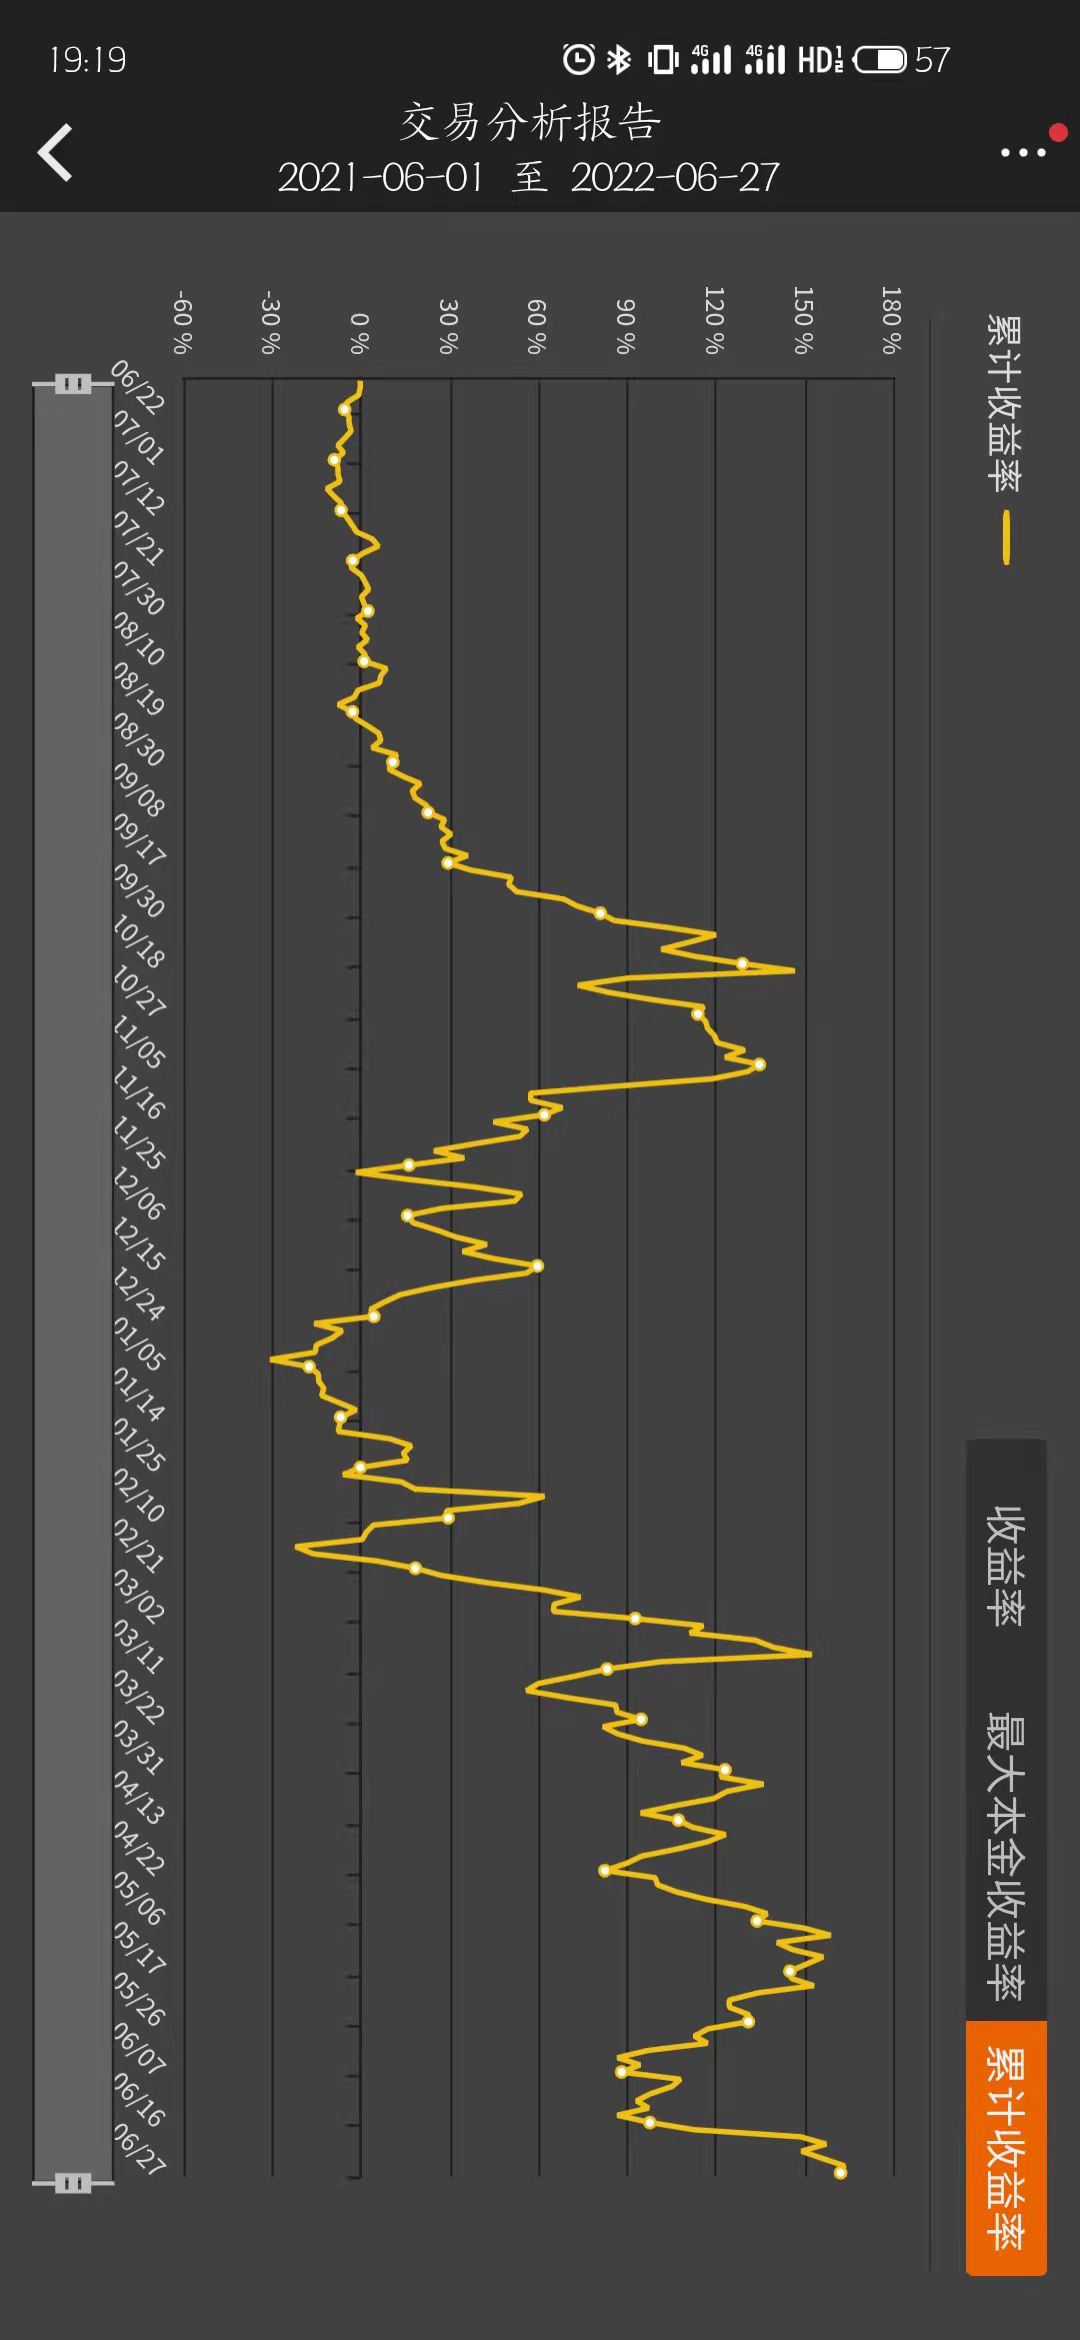This screenshot has height=2340, width=1080.
Task: Tap the date range 2021-06-01 至 2022-06-27
Action: point(528,177)
